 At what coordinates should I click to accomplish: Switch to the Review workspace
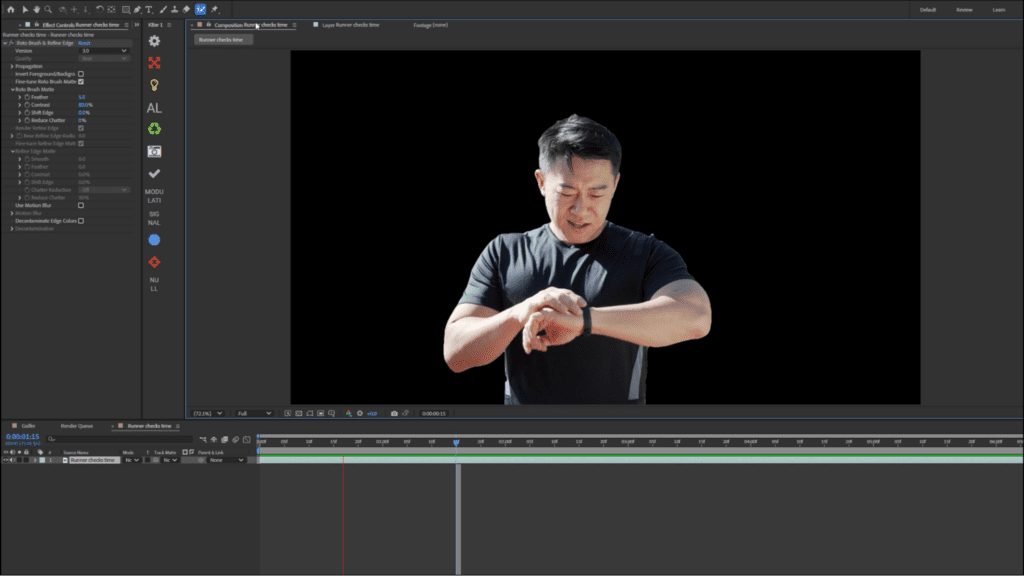964,10
